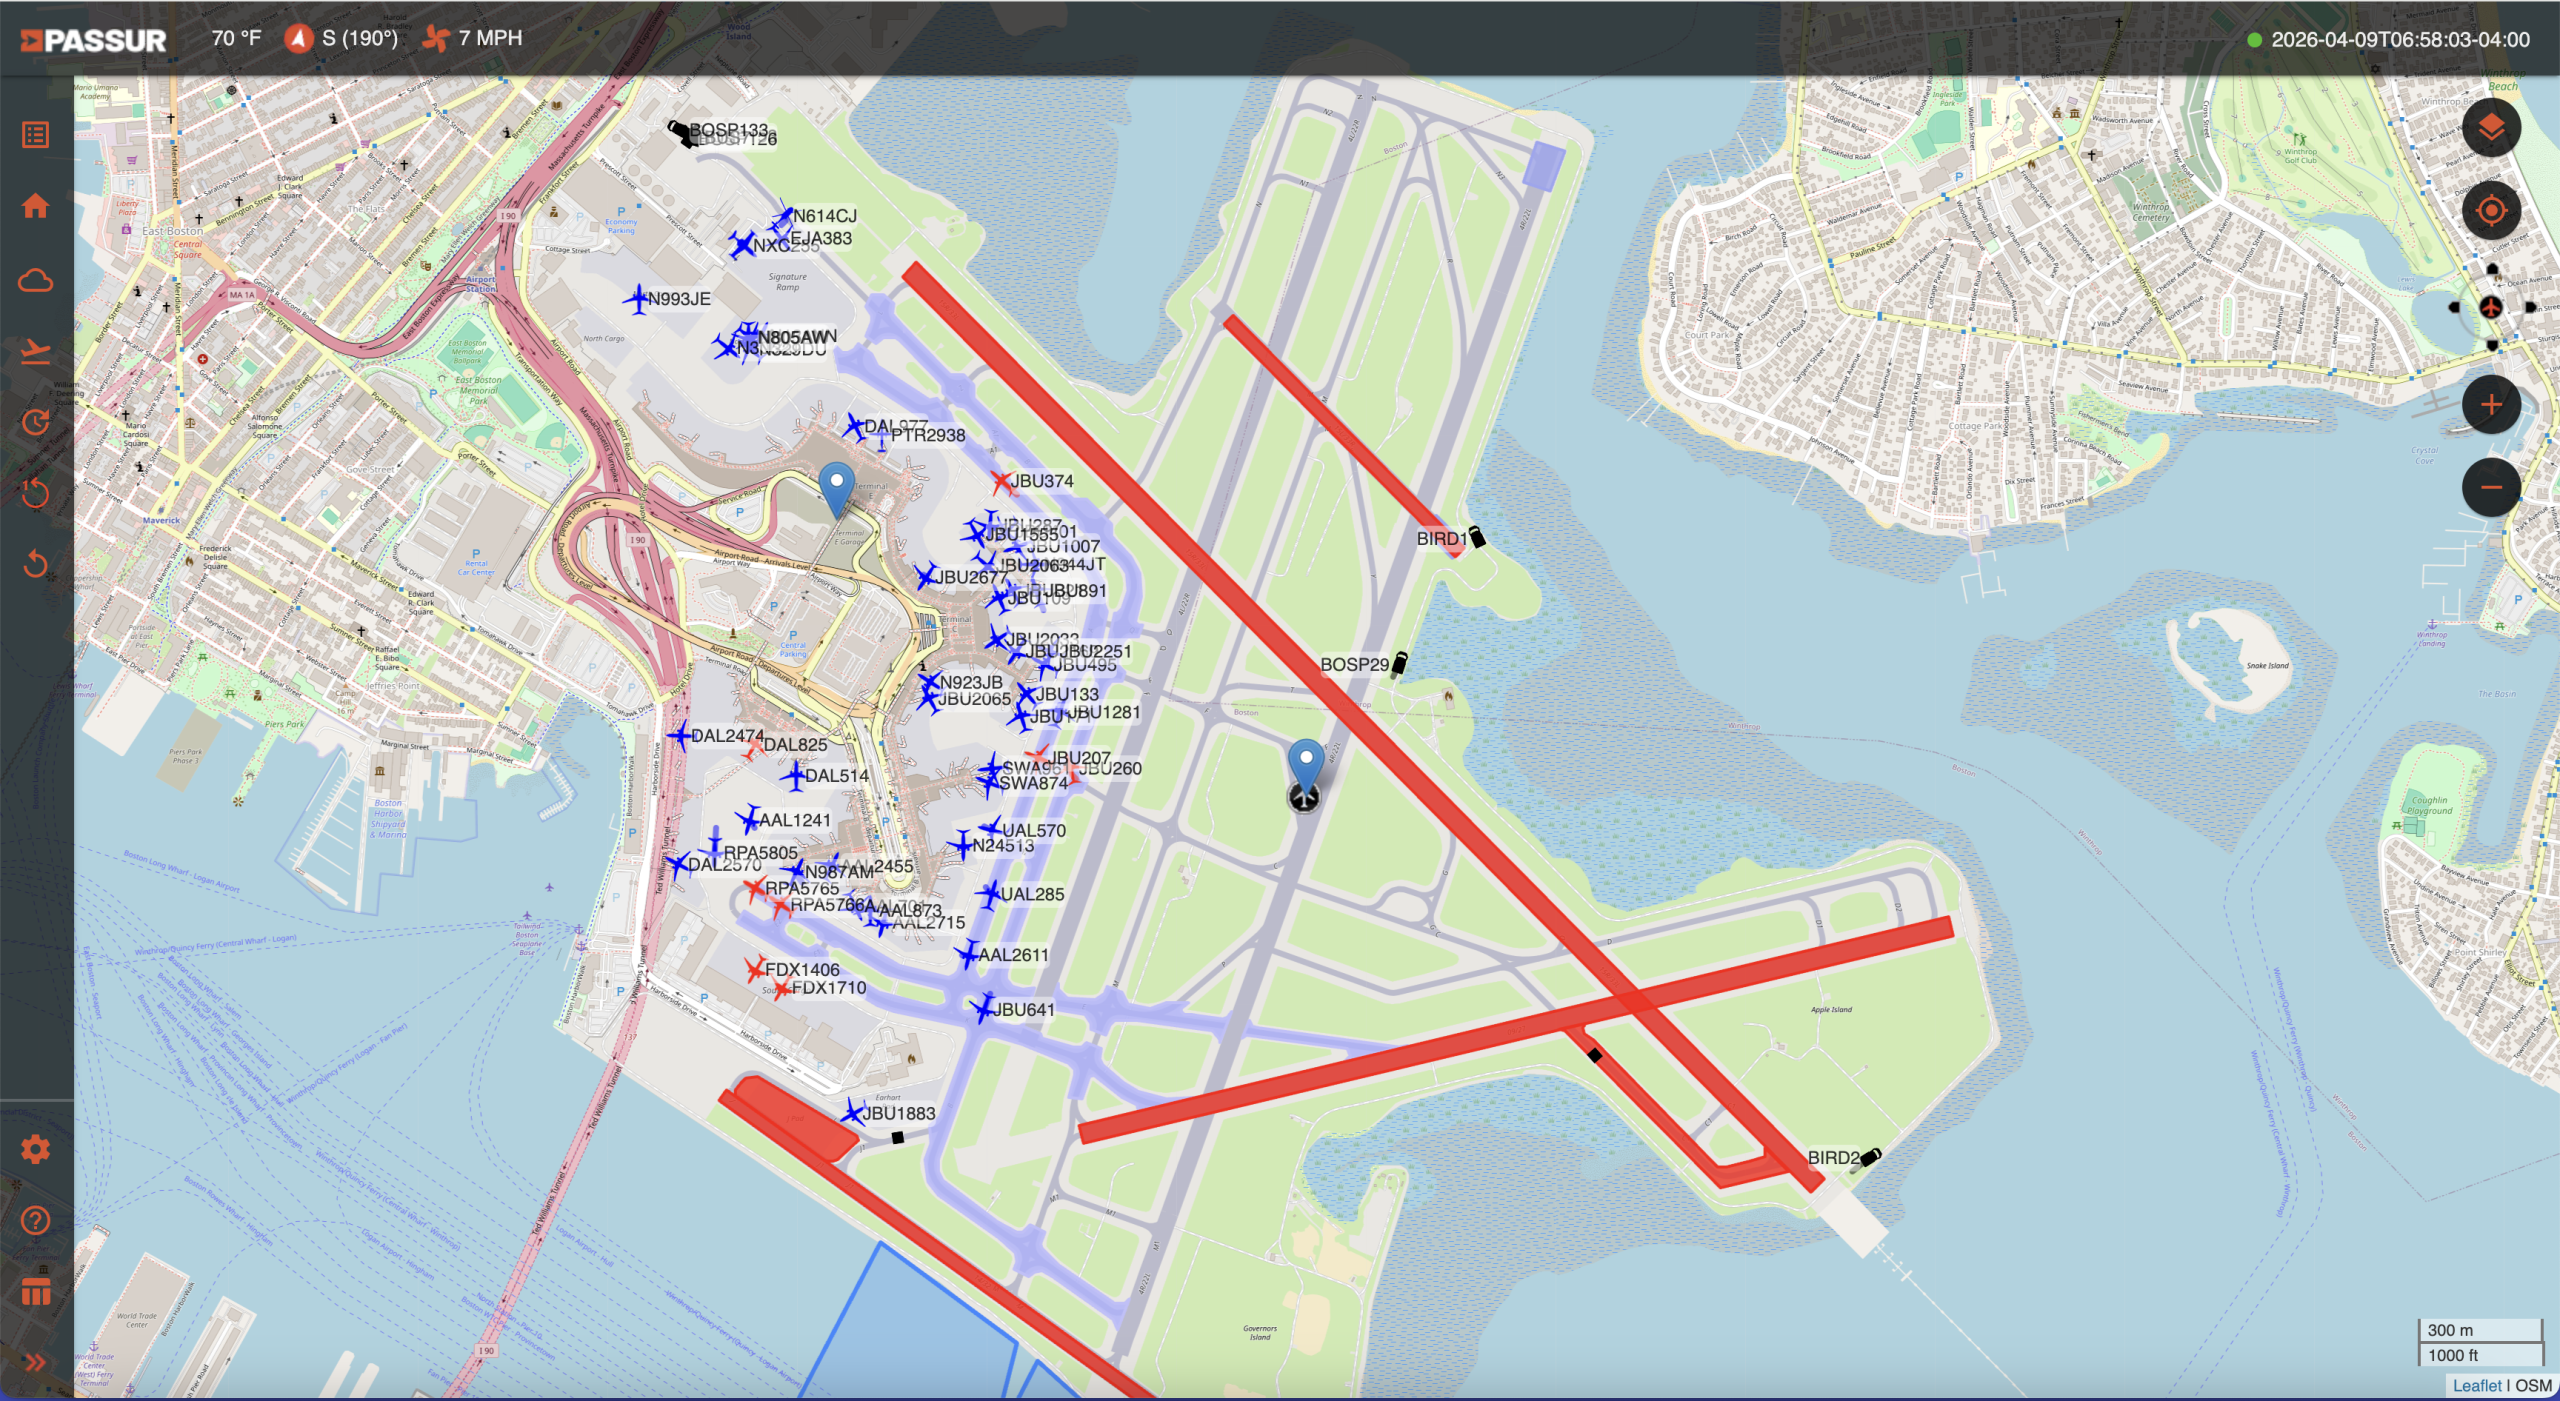Click the clock replay history icon
Viewport: 2560px width, 1401px height.
point(35,422)
